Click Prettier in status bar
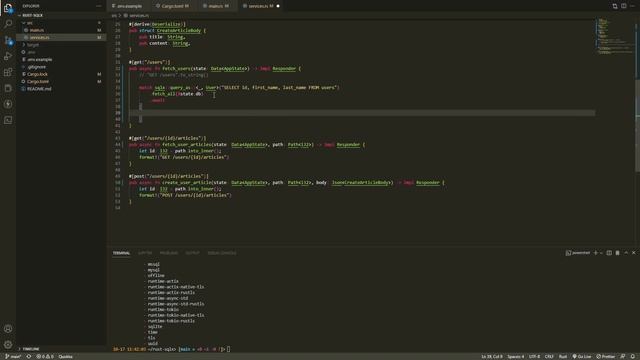 click(606, 357)
